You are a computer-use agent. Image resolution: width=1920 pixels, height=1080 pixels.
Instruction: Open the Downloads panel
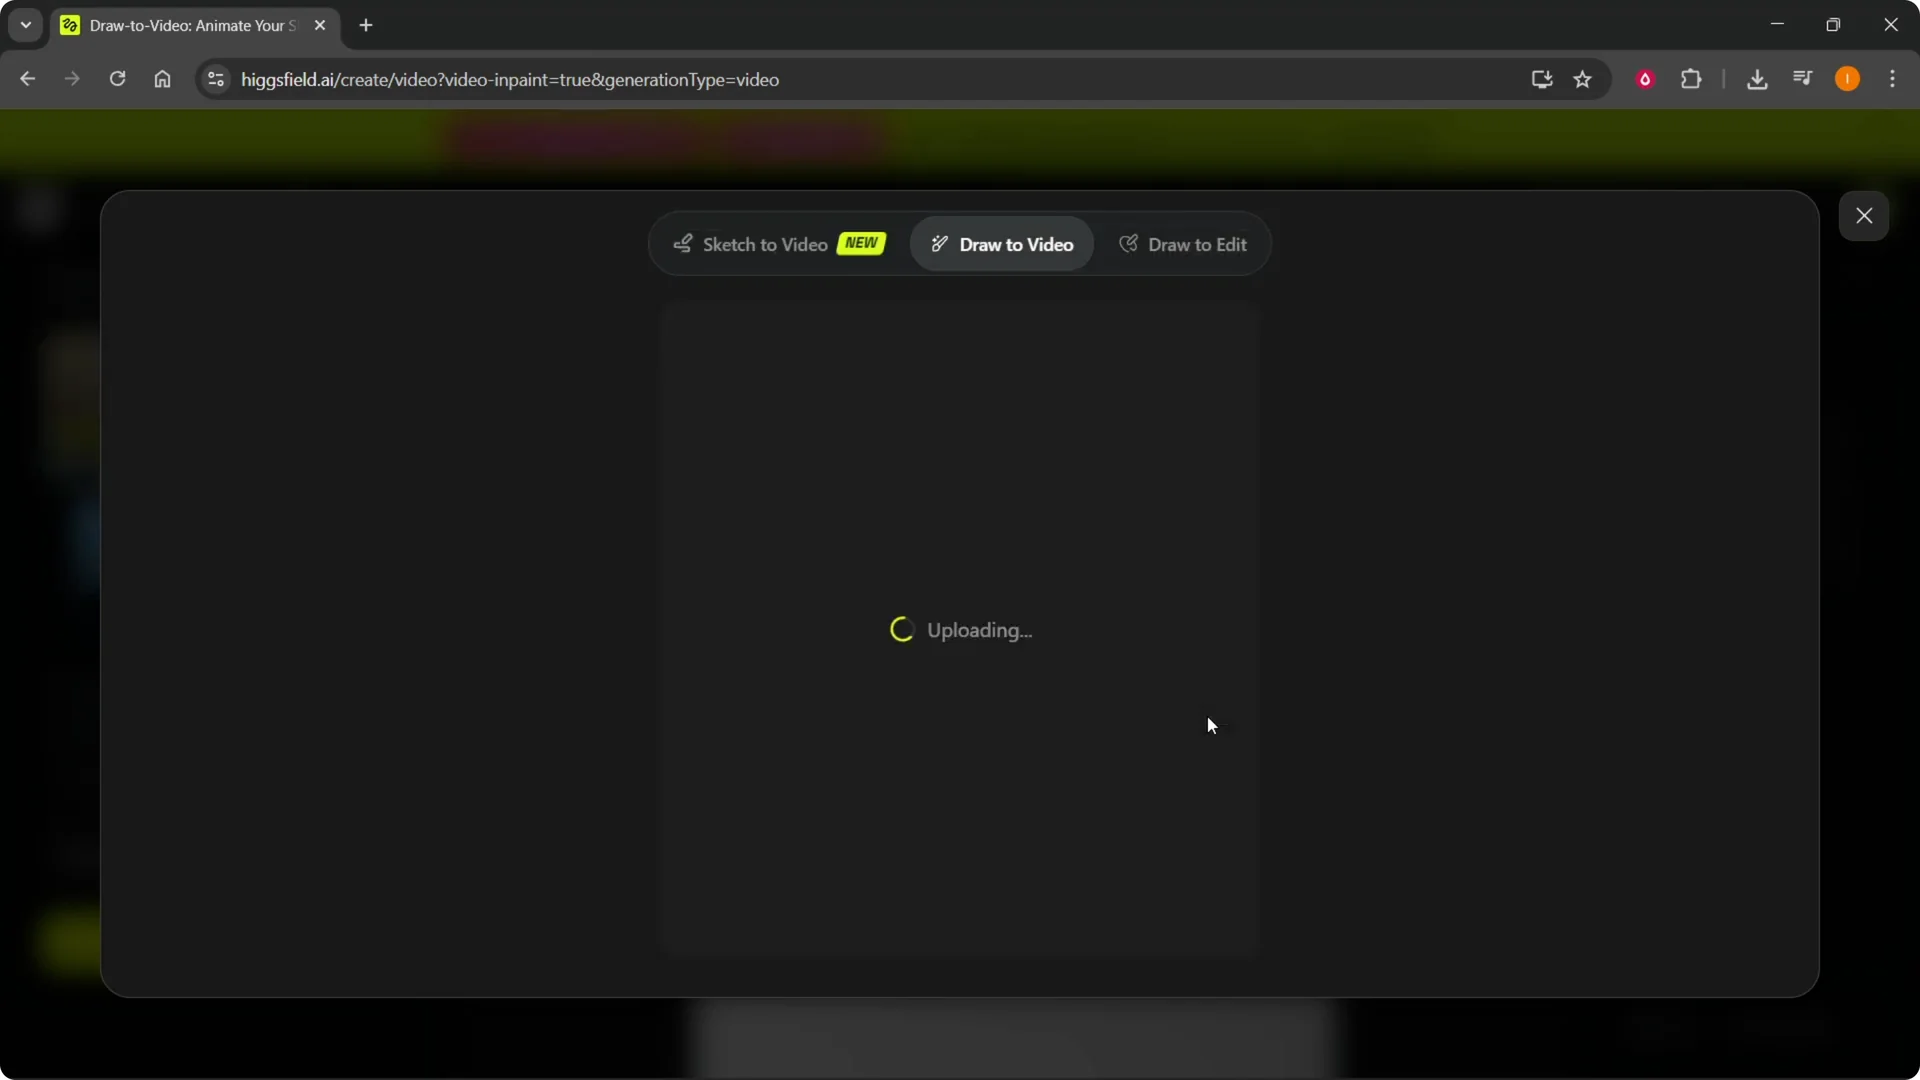coord(1759,78)
